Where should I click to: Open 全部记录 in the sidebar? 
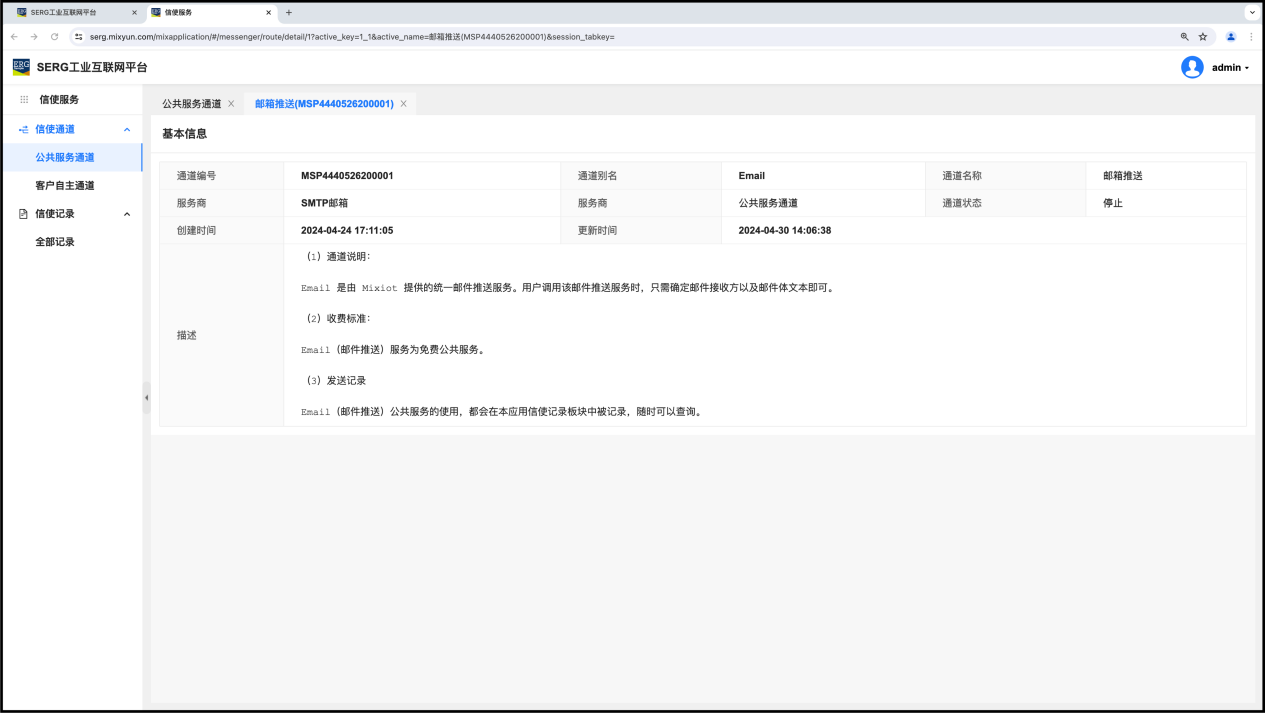[x=55, y=242]
